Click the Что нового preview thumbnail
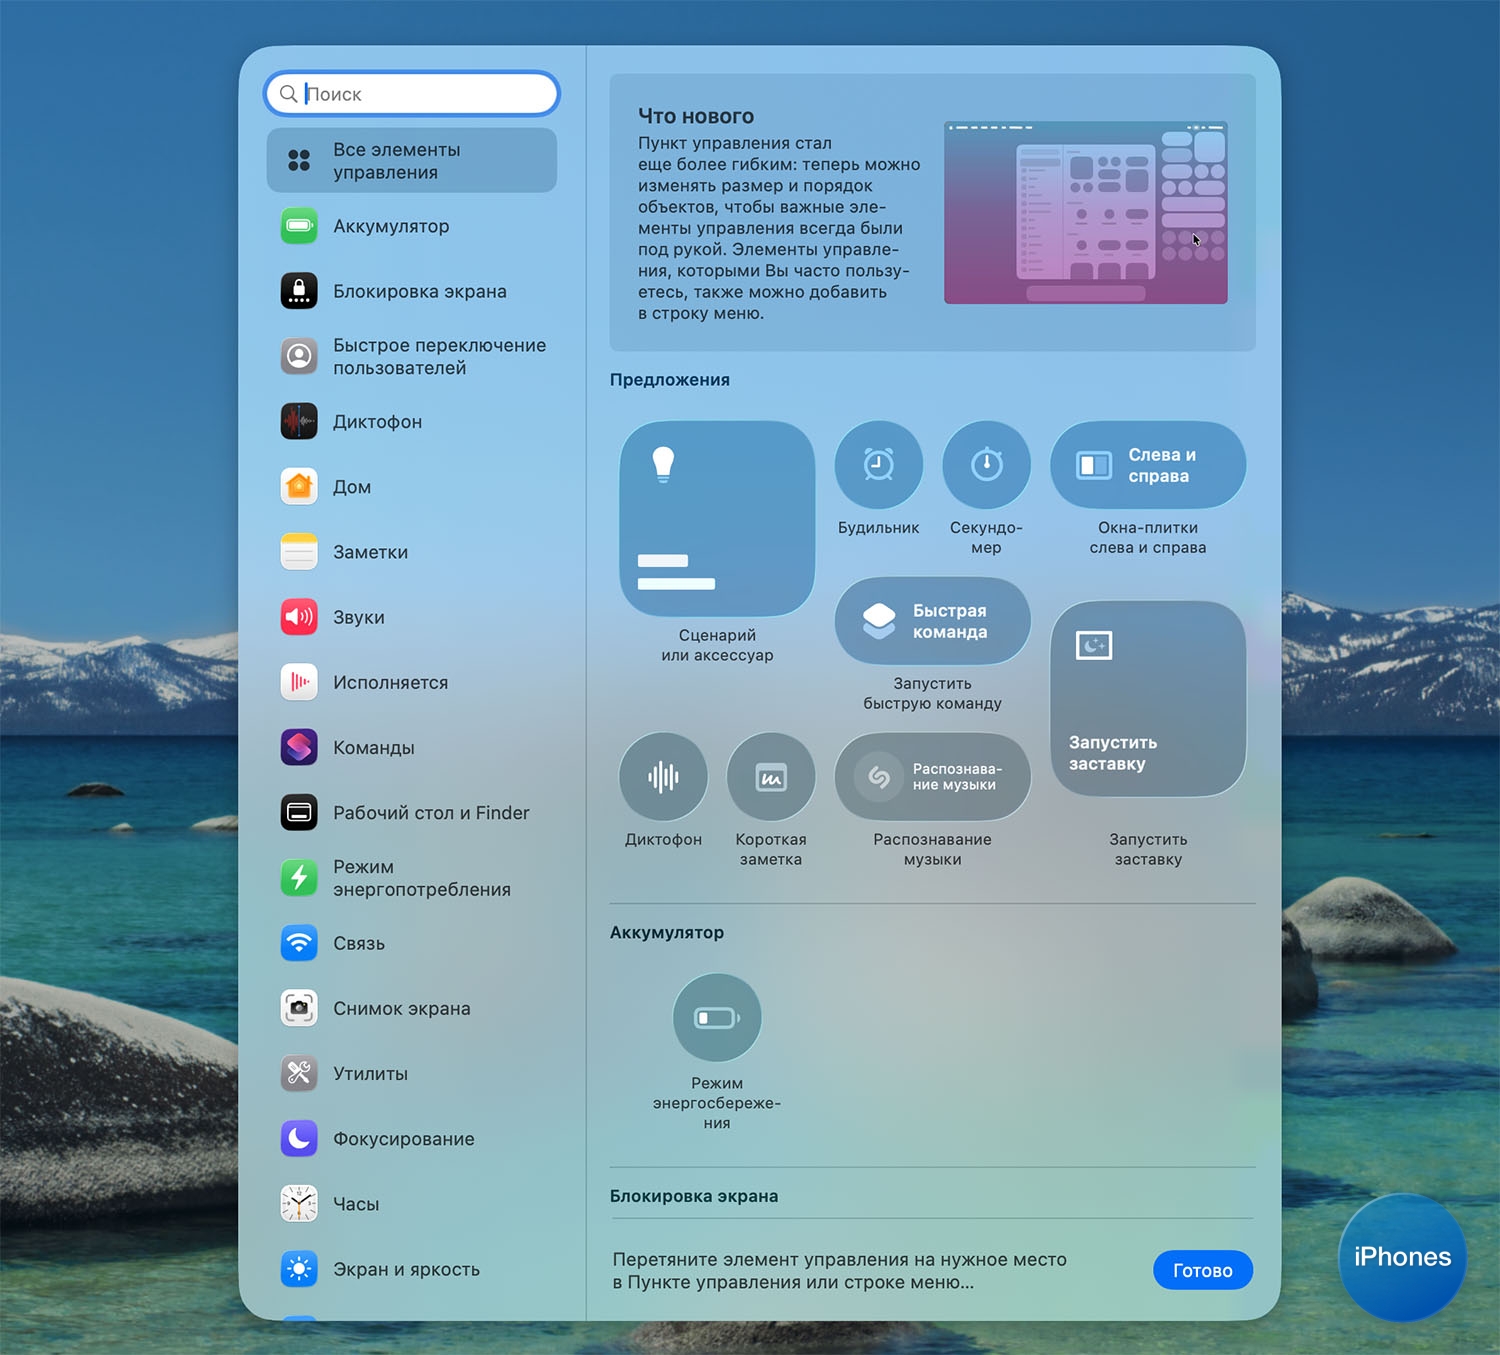Image resolution: width=1500 pixels, height=1355 pixels. [1085, 212]
